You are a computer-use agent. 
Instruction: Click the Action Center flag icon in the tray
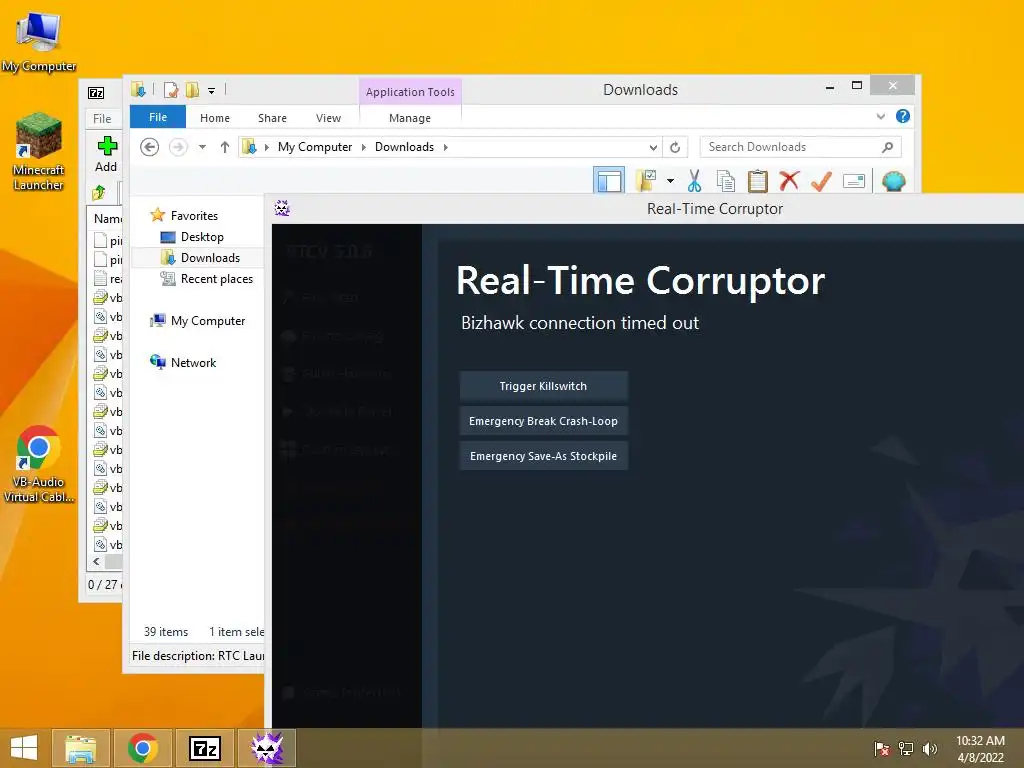tap(882, 748)
